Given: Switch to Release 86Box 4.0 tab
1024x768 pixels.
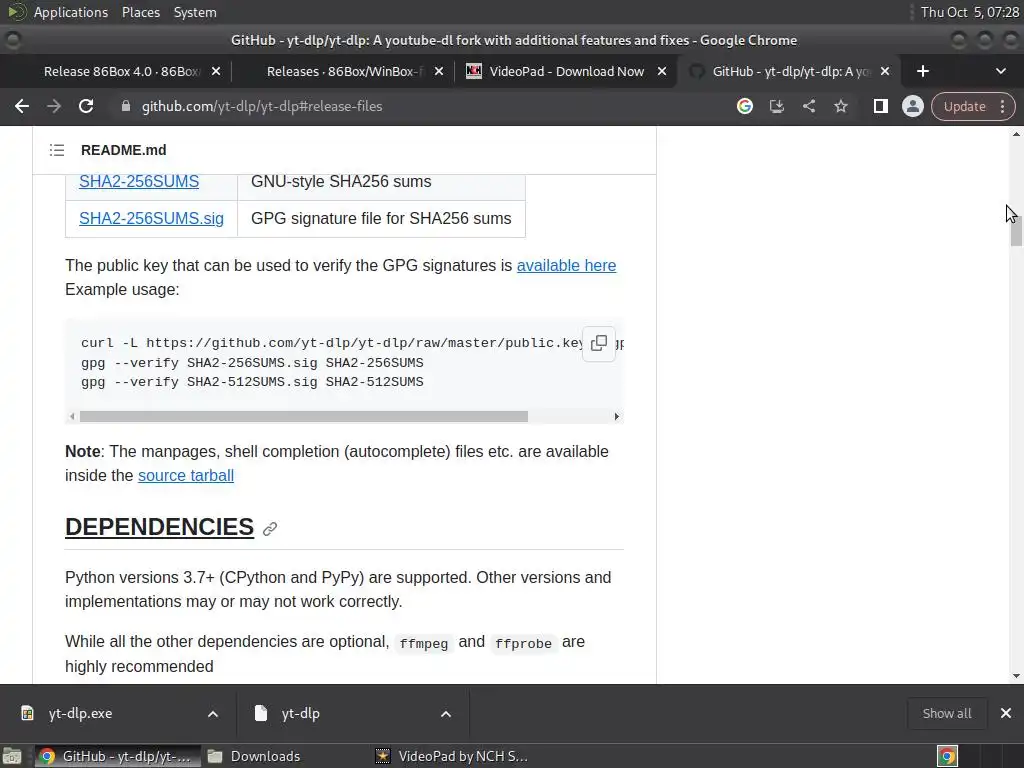Looking at the screenshot, I should (x=121, y=71).
